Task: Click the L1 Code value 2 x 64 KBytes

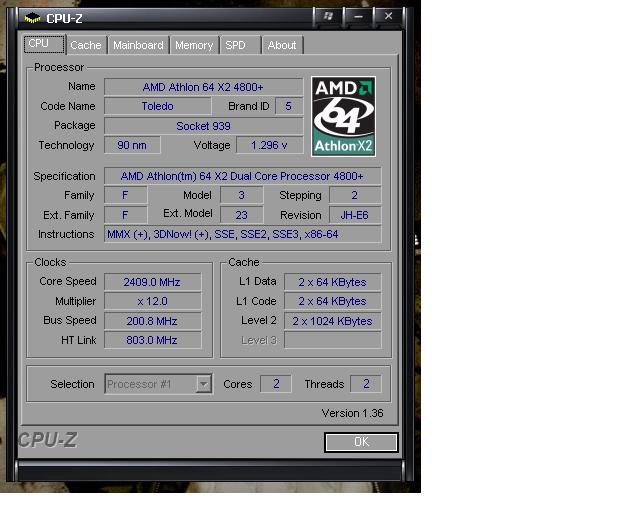Action: [x=332, y=301]
